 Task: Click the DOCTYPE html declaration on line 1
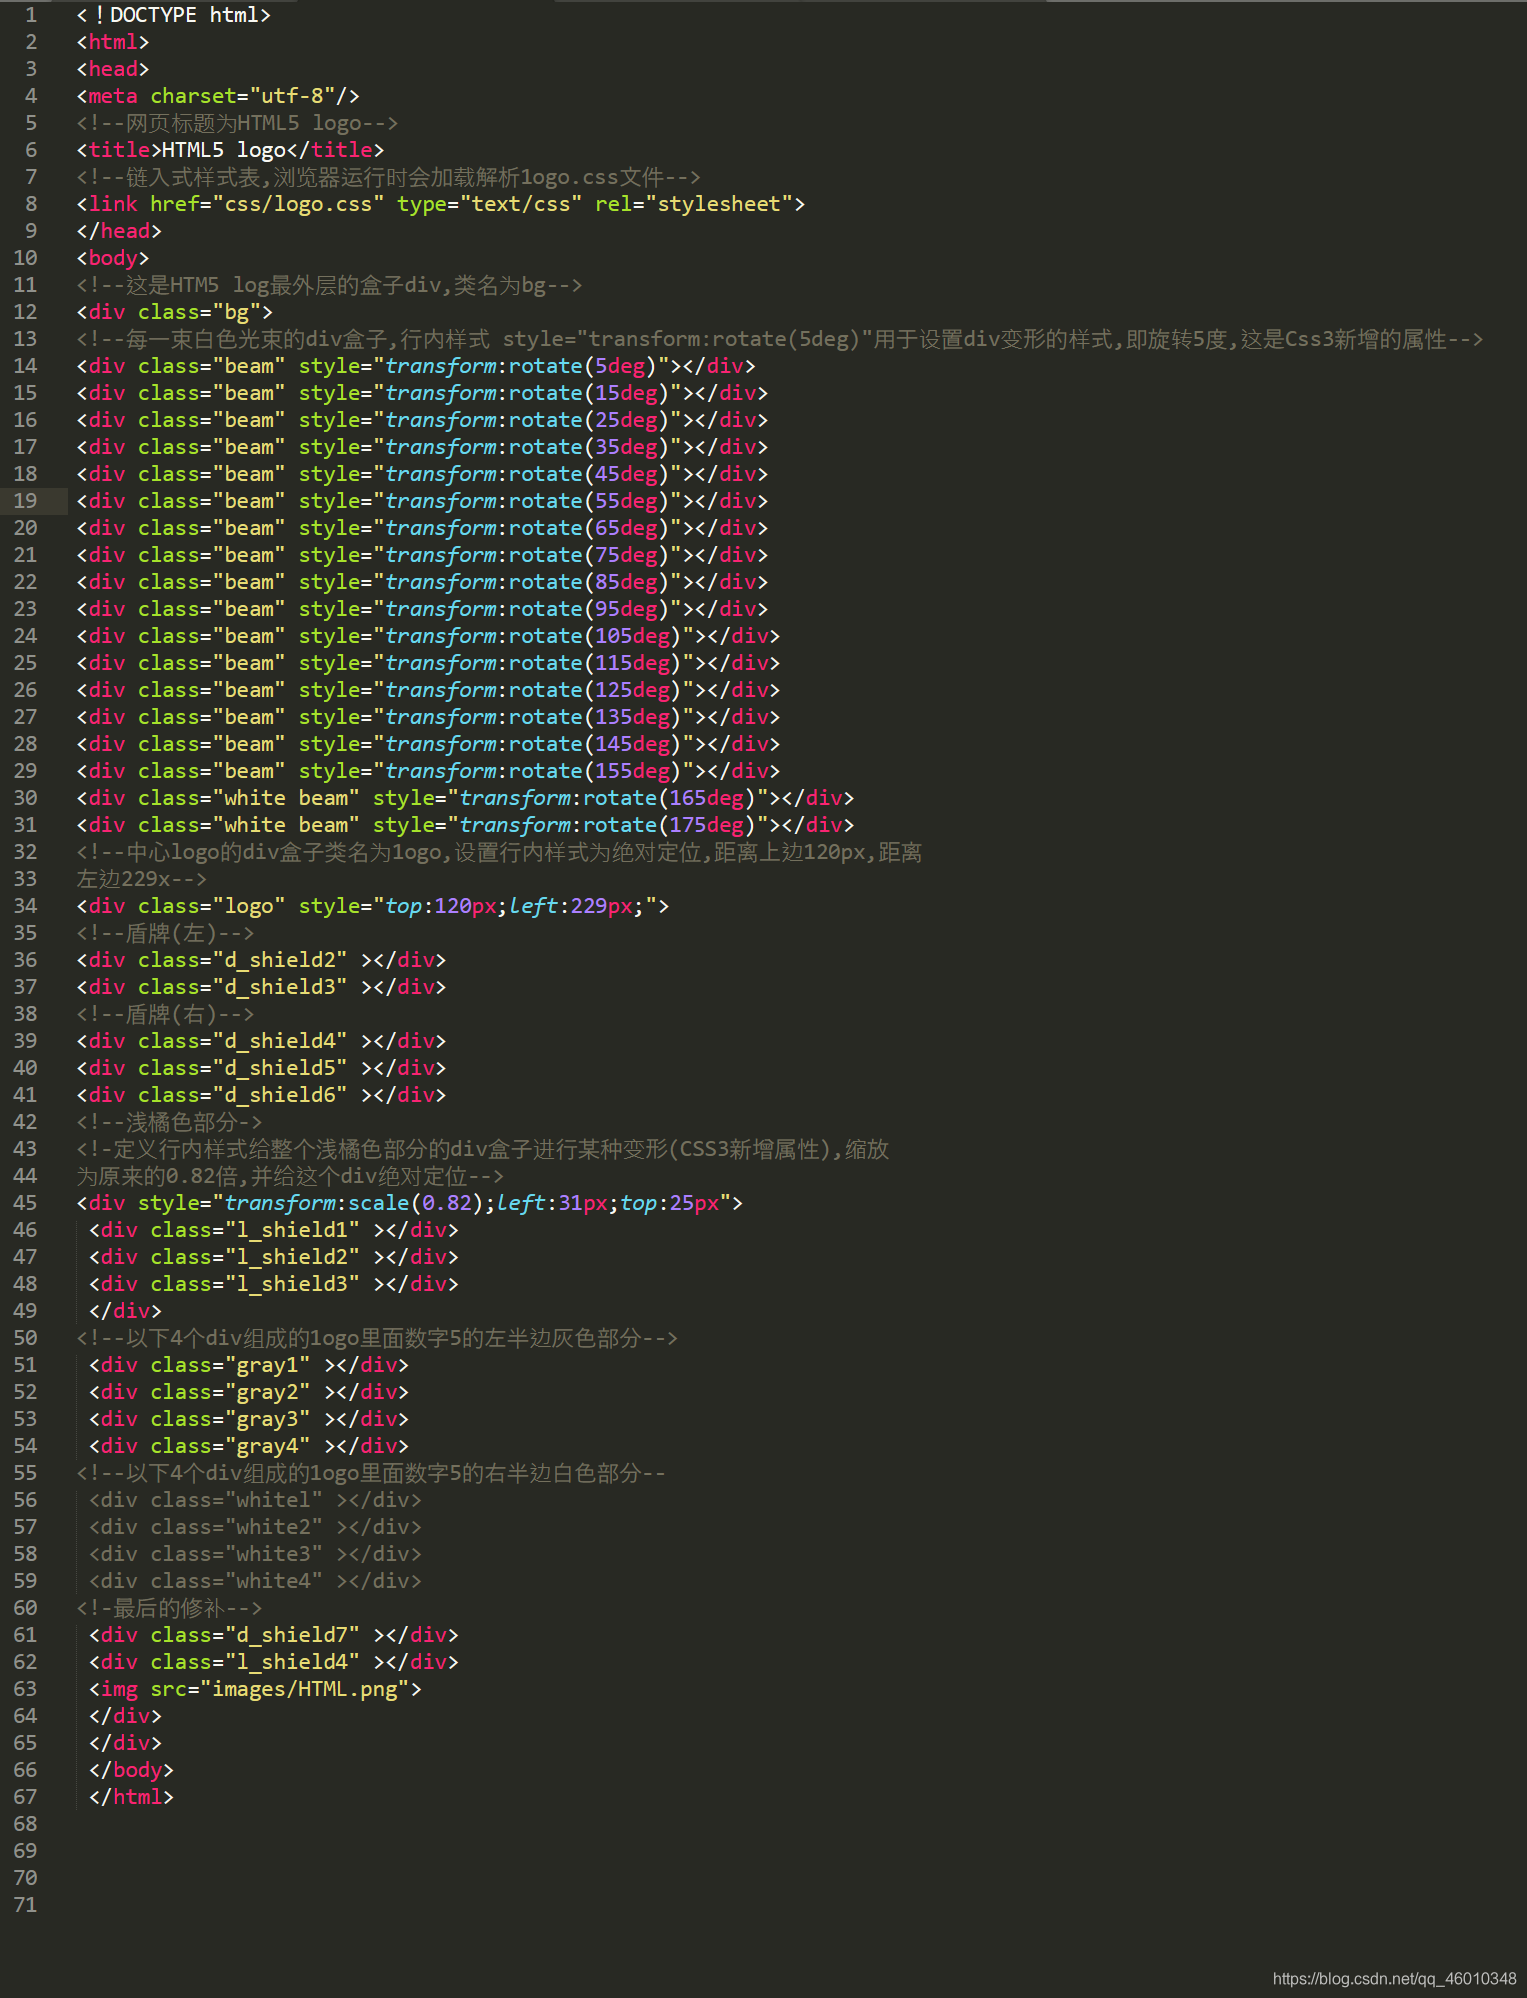pos(173,15)
